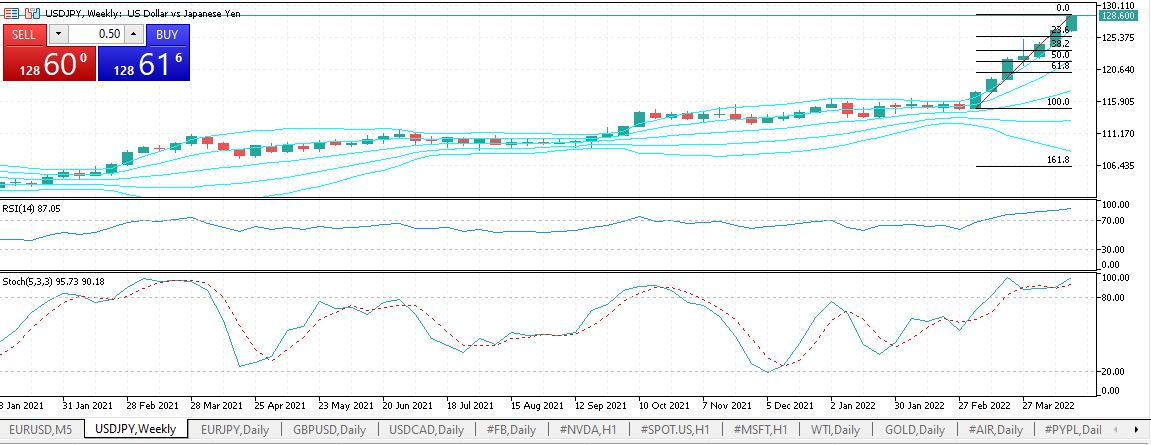
Task: Open the EURJPY,Daily chart tab
Action: pyautogui.click(x=235, y=429)
